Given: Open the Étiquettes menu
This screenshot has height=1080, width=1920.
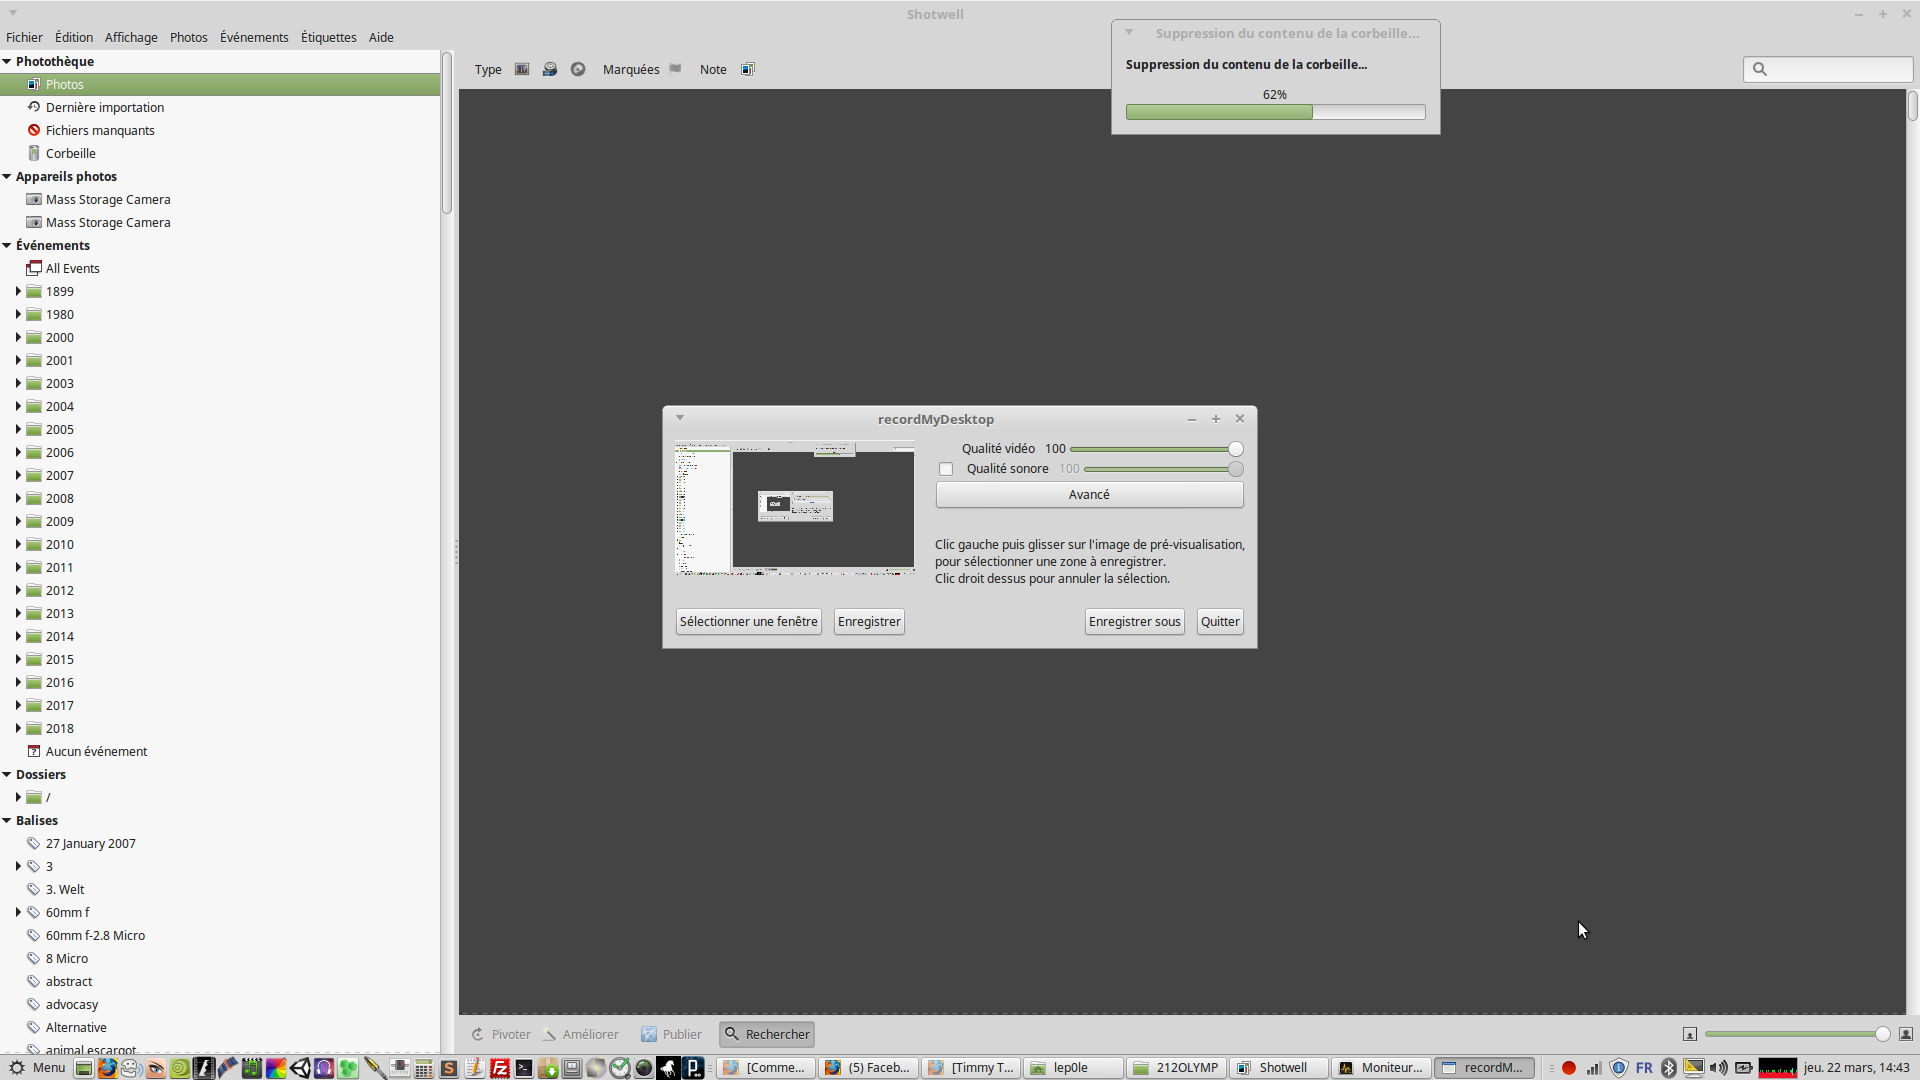Looking at the screenshot, I should coord(328,37).
